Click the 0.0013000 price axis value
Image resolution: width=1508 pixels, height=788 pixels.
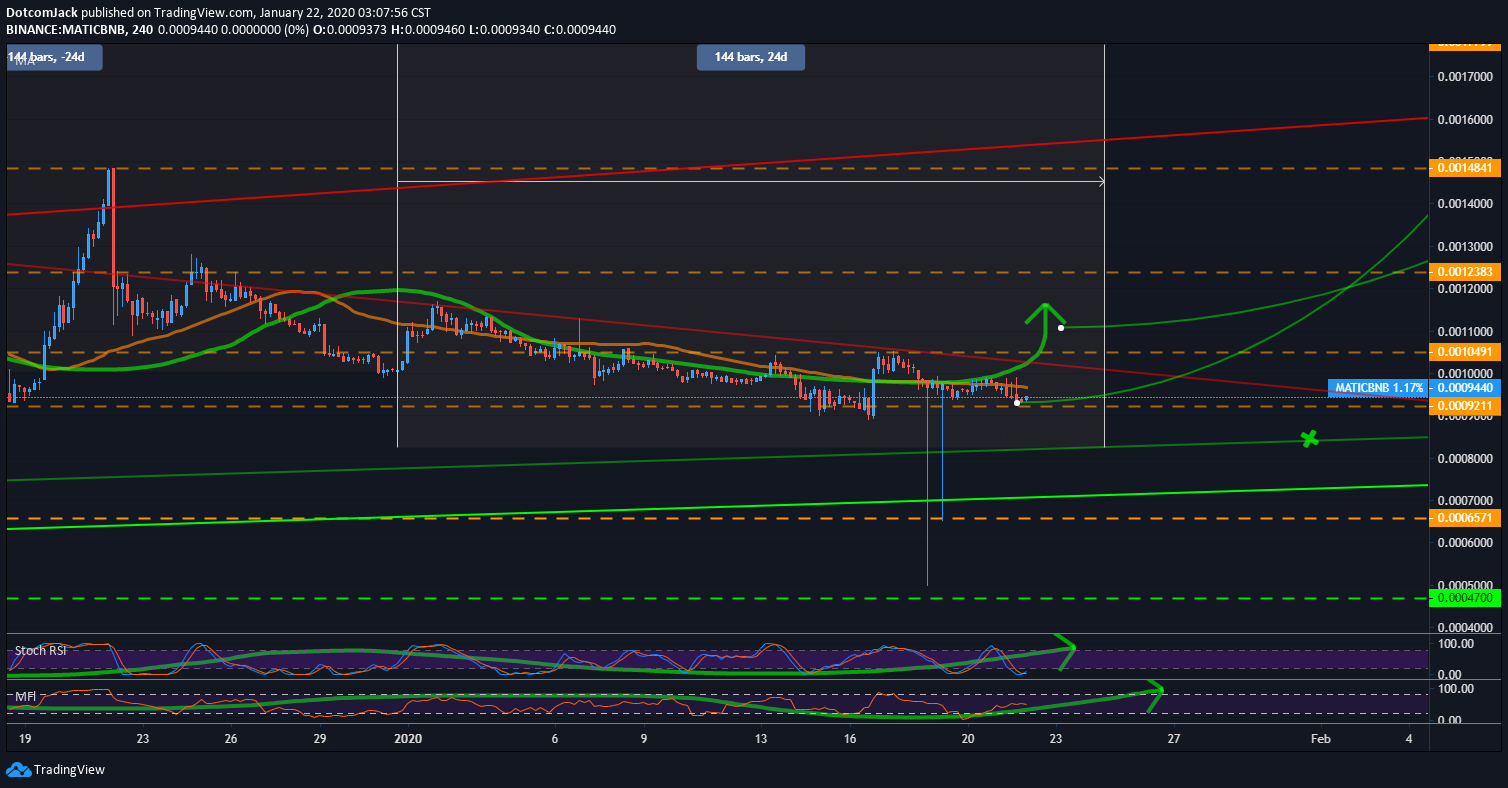tap(1465, 246)
